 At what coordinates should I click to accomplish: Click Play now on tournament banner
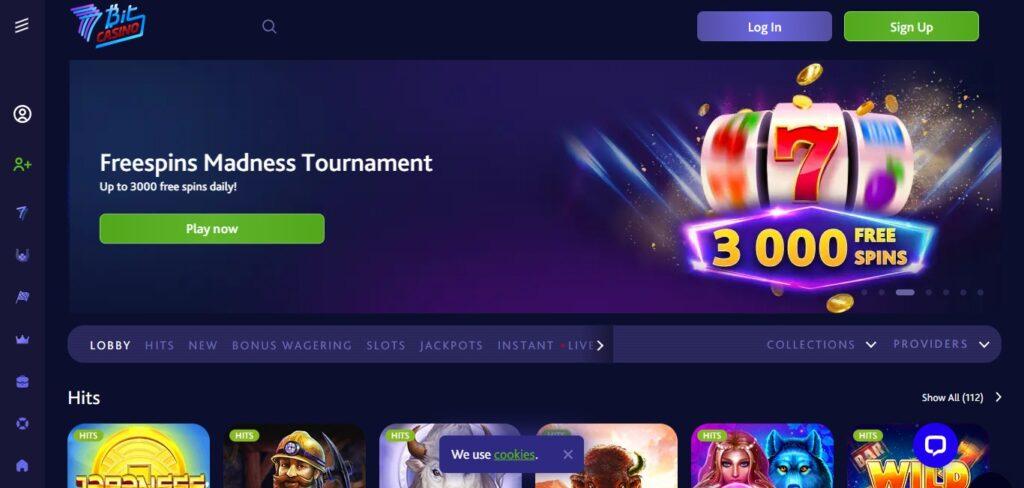point(212,229)
